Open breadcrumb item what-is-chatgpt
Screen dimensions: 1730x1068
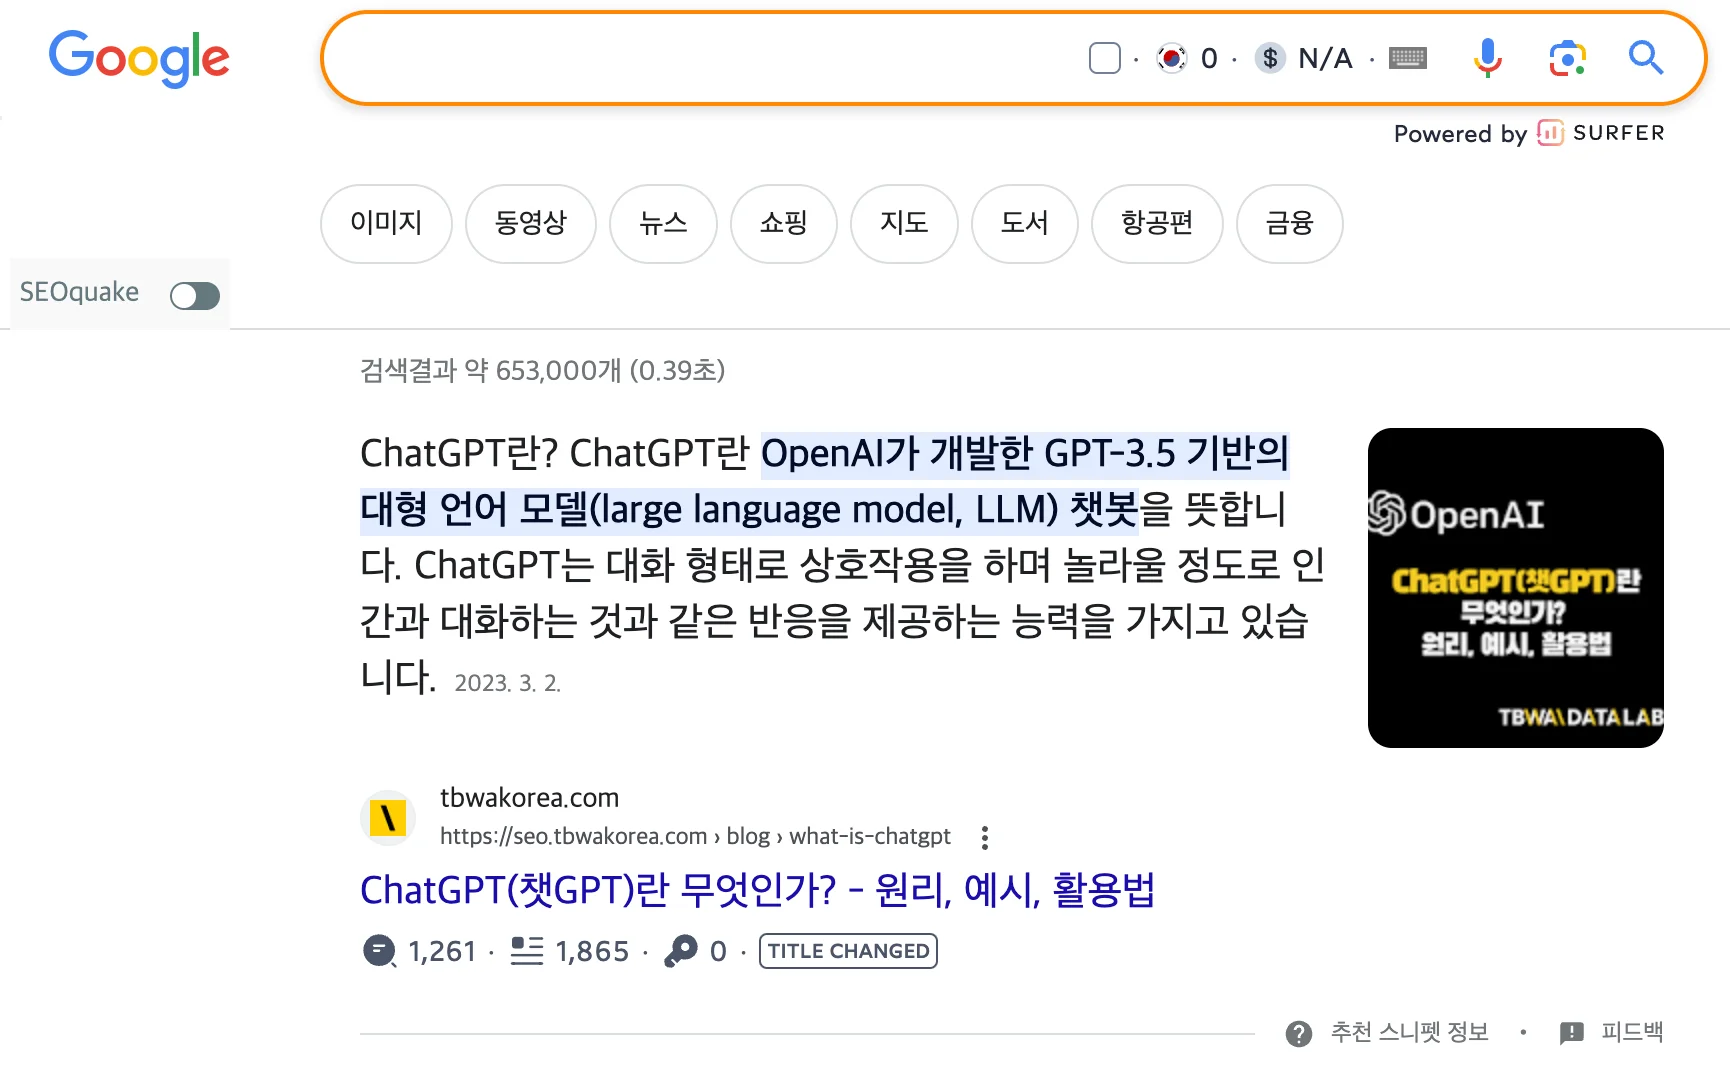pos(868,836)
